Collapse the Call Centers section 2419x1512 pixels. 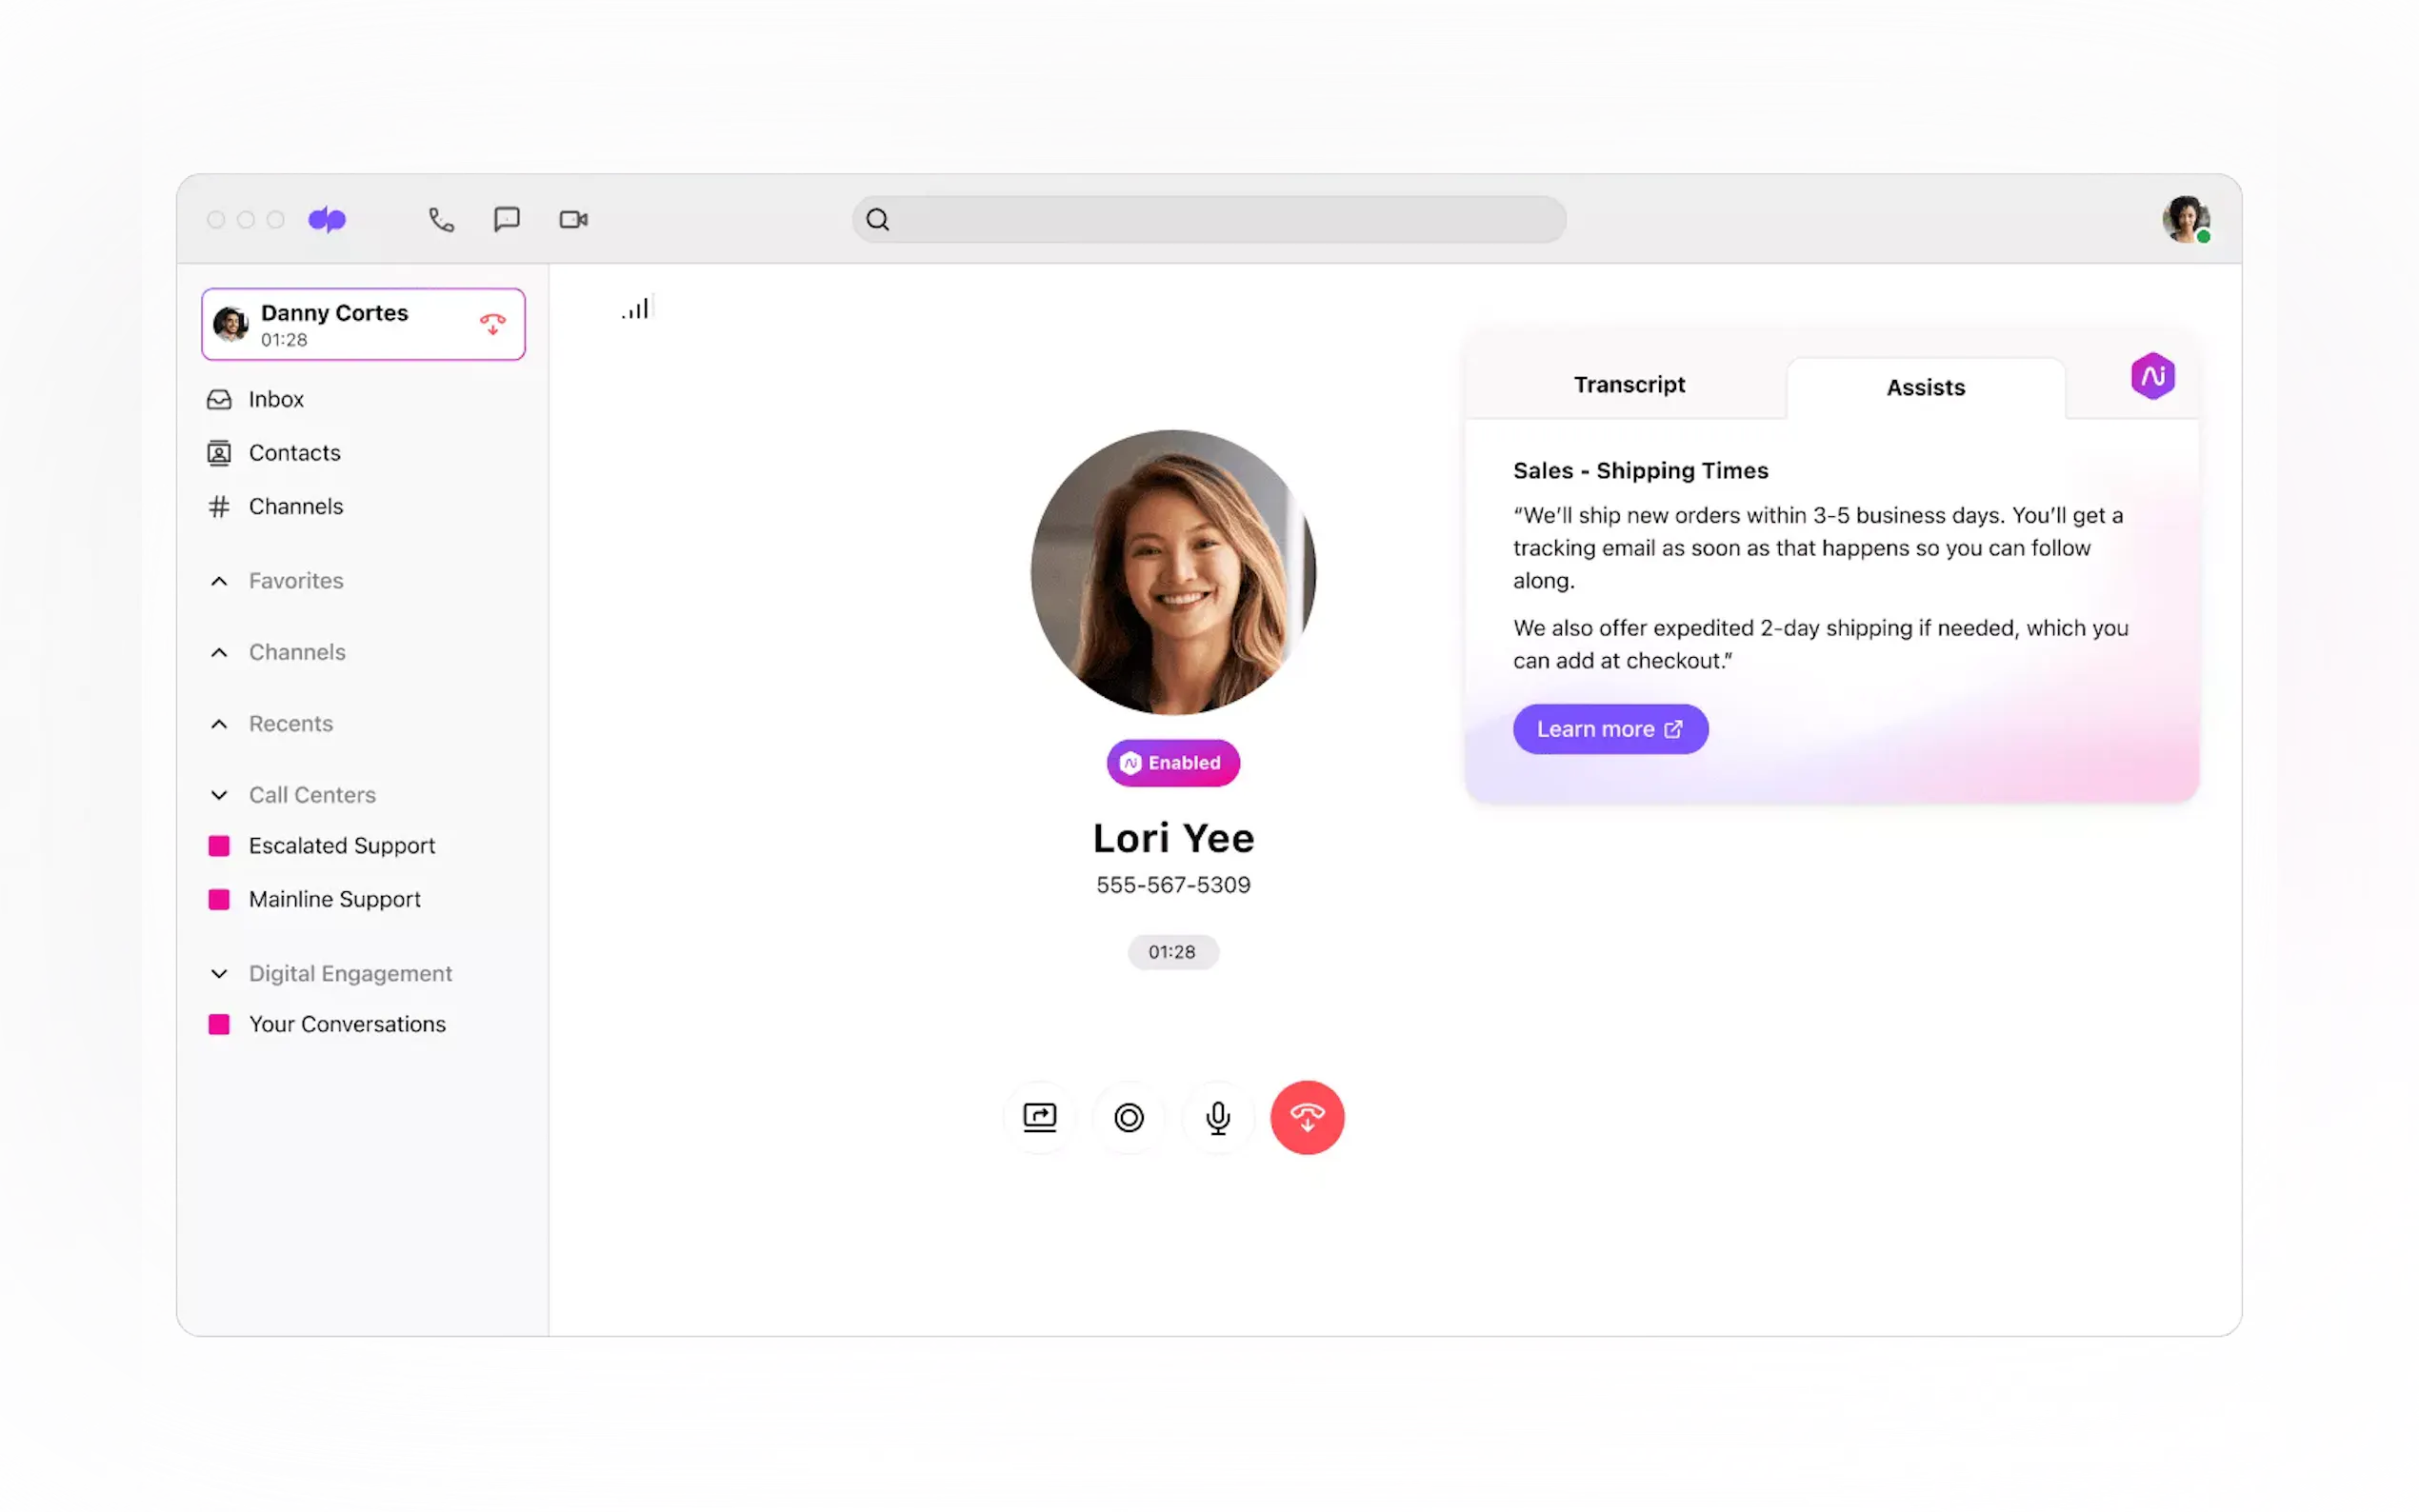tap(219, 795)
